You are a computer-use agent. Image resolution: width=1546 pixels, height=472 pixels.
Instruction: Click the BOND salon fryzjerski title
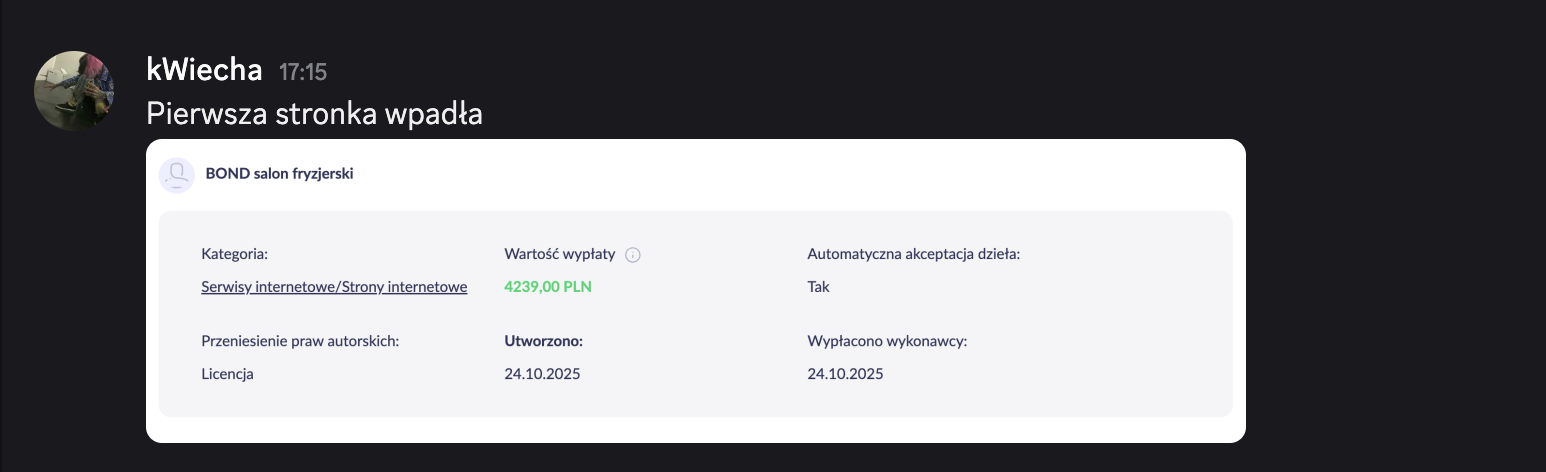tap(279, 174)
